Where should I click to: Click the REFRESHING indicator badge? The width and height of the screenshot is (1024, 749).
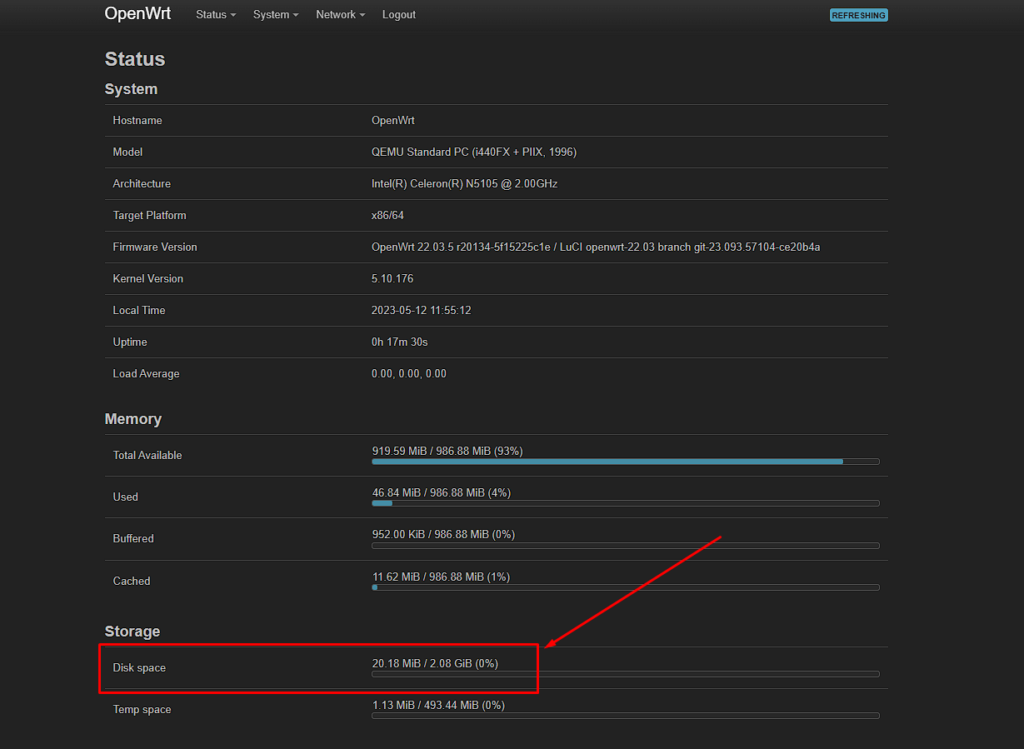tap(858, 15)
